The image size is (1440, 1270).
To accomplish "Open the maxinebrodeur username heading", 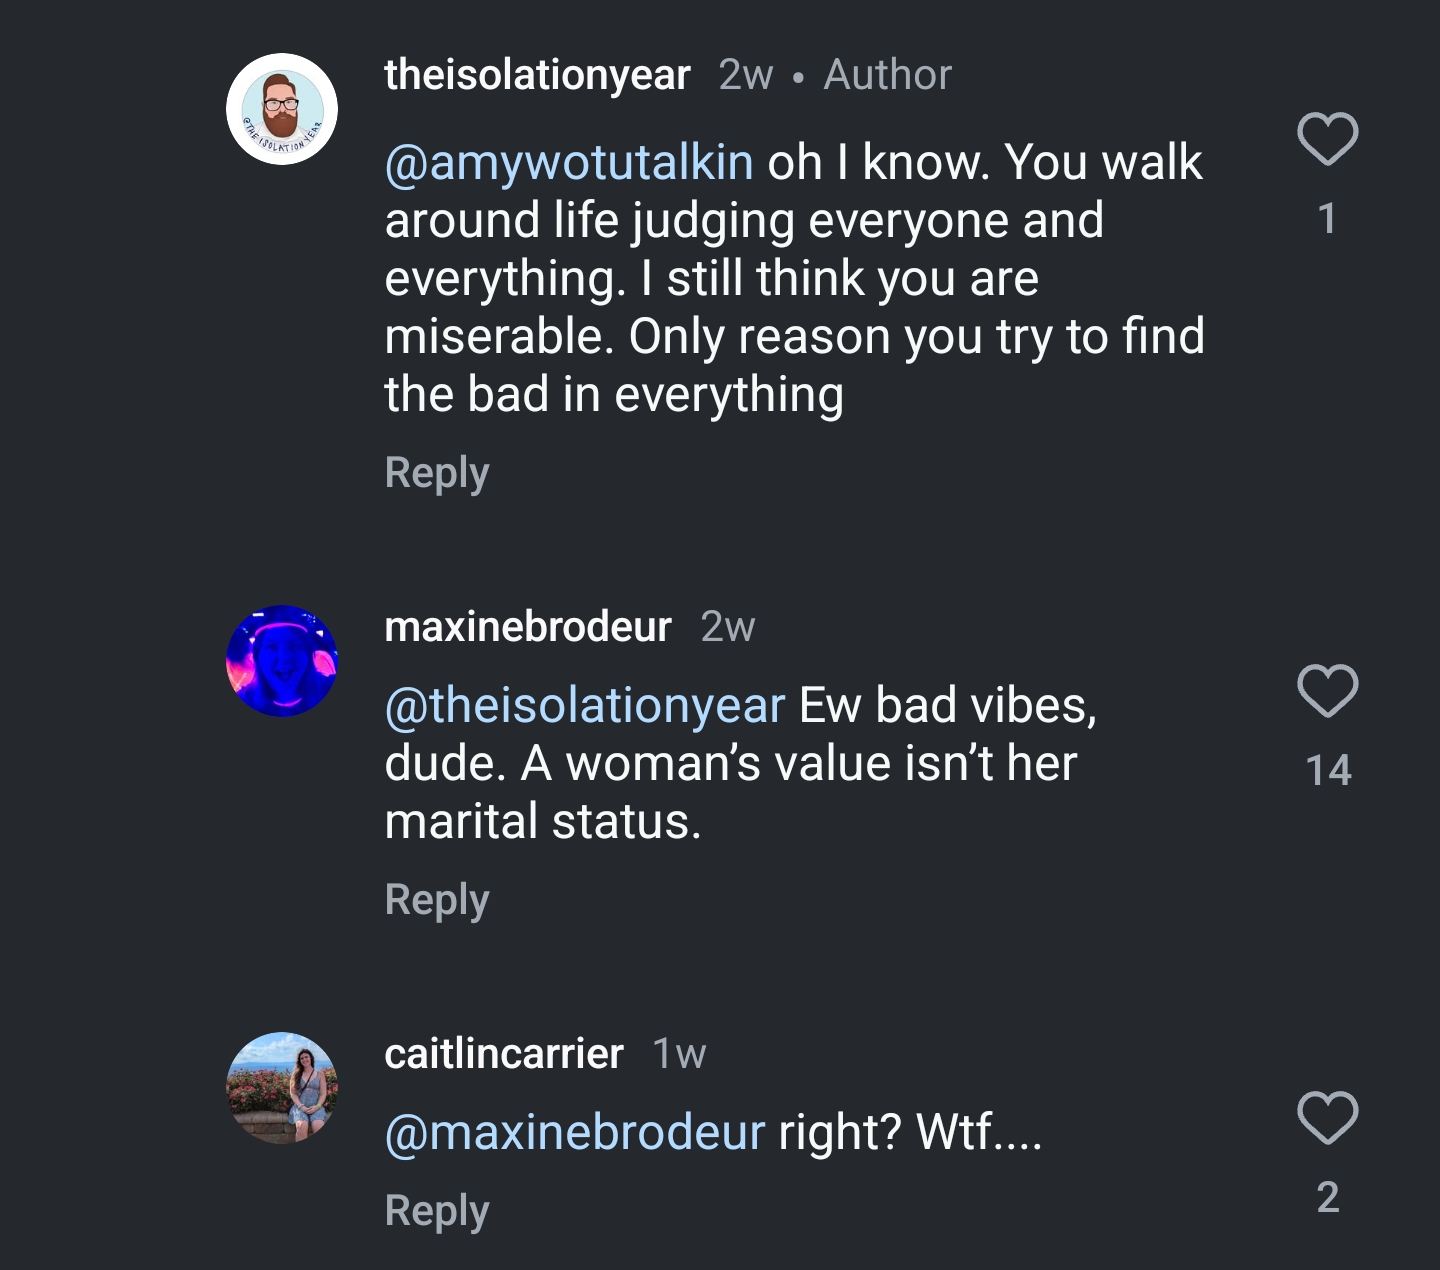I will tap(528, 627).
